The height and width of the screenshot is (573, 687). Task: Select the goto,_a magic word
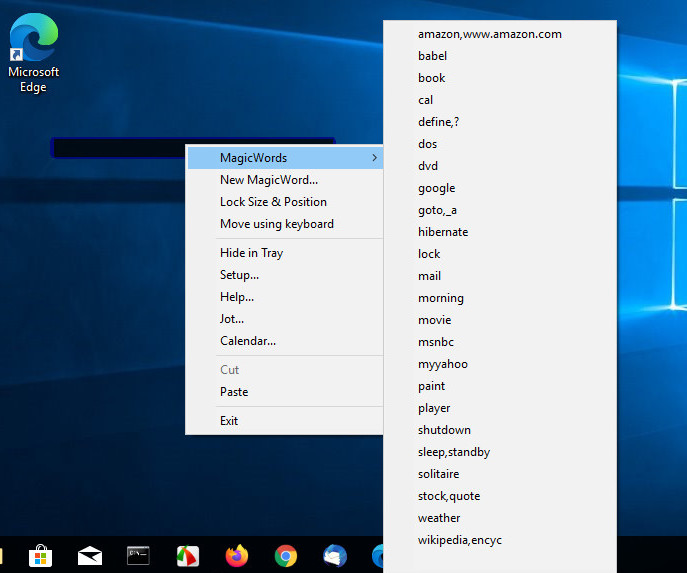[x=500, y=210]
